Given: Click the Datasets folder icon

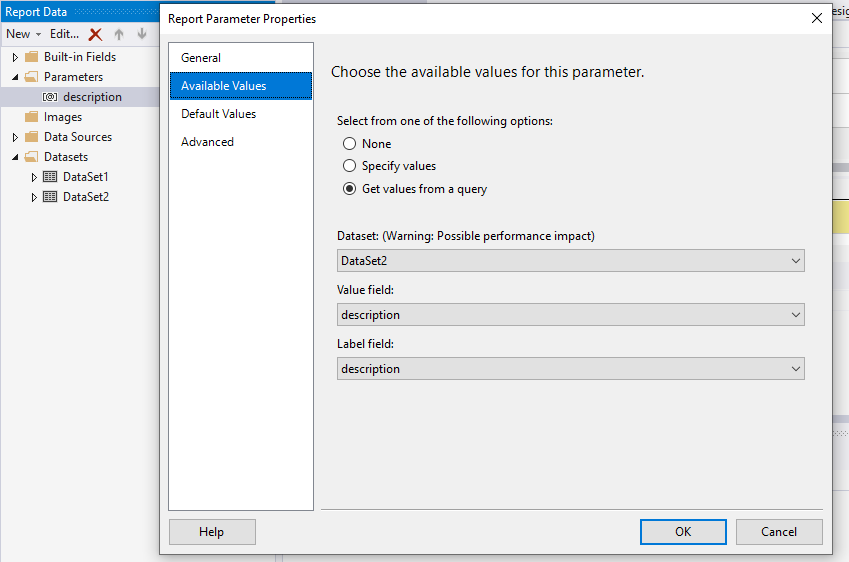Looking at the screenshot, I should click(x=32, y=157).
